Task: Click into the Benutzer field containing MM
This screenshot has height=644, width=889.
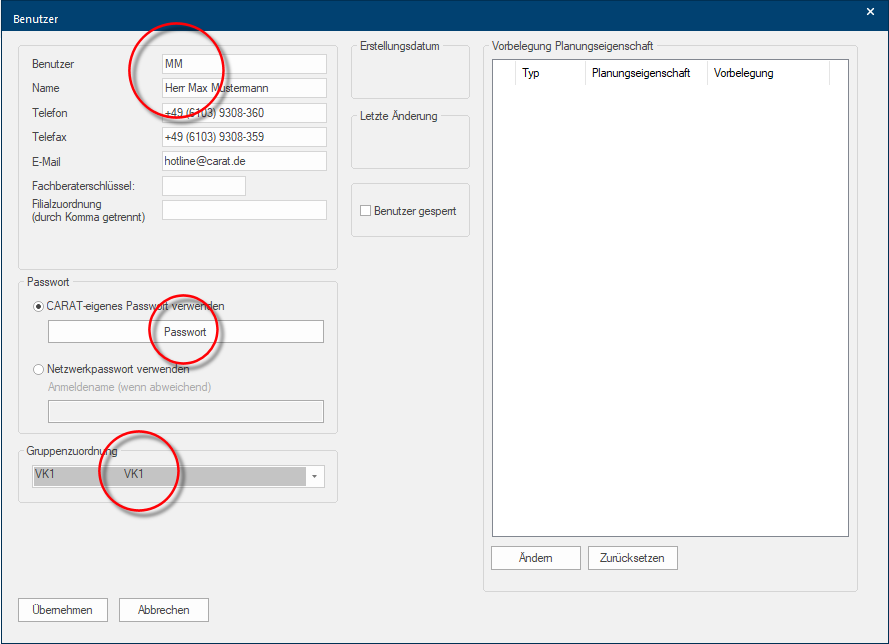Action: tap(244, 64)
